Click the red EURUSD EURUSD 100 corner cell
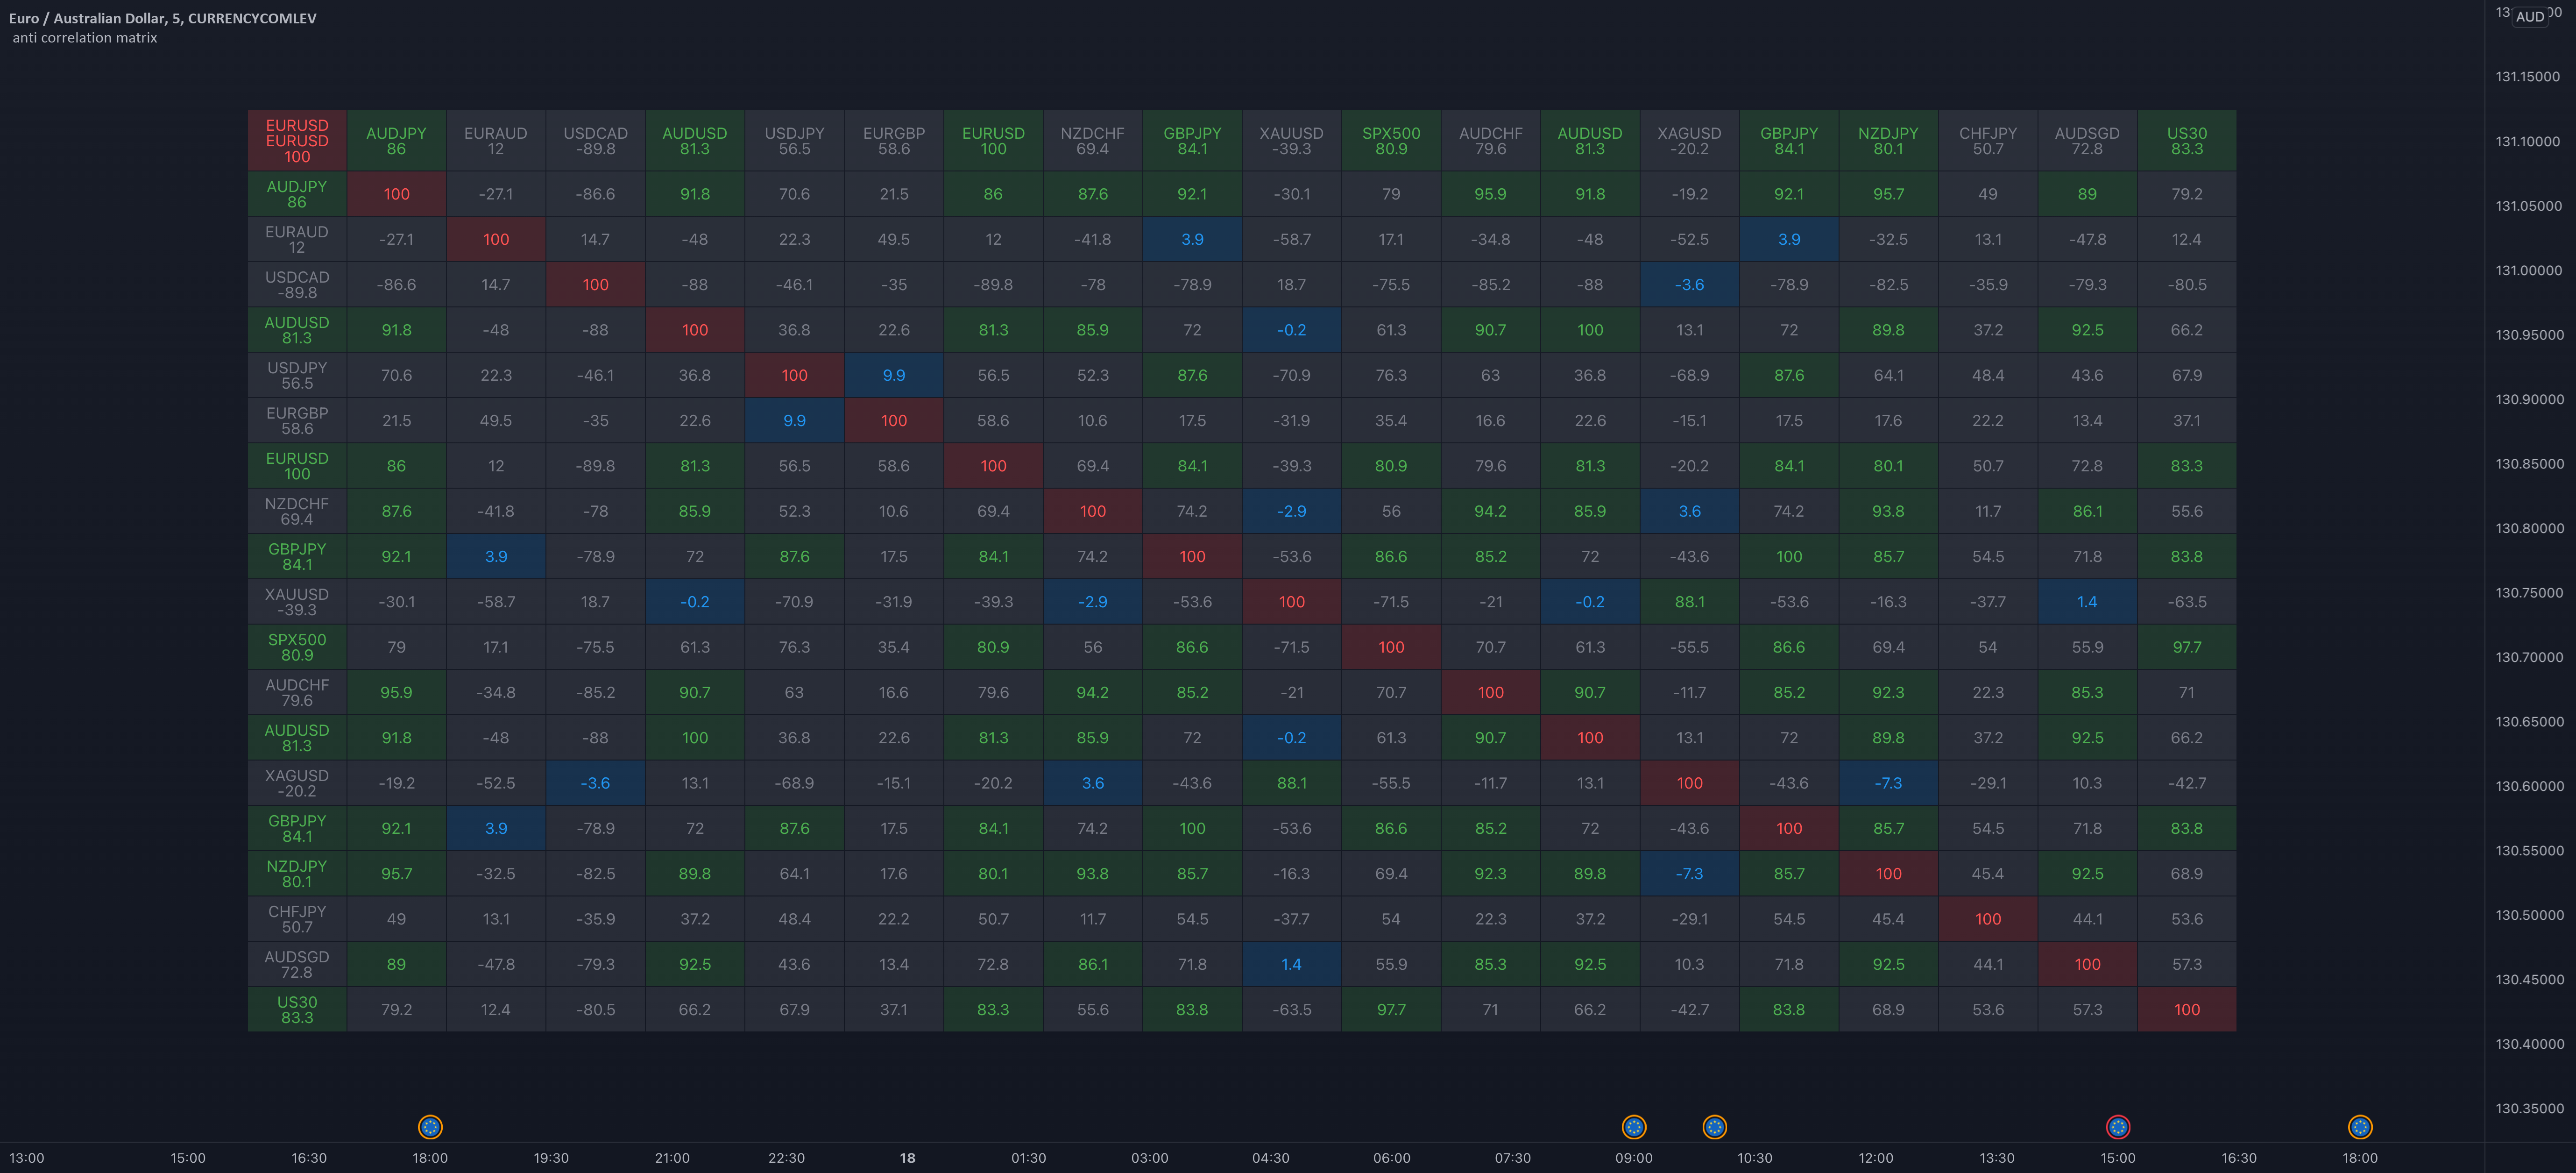The image size is (2576, 1173). pyautogui.click(x=297, y=141)
